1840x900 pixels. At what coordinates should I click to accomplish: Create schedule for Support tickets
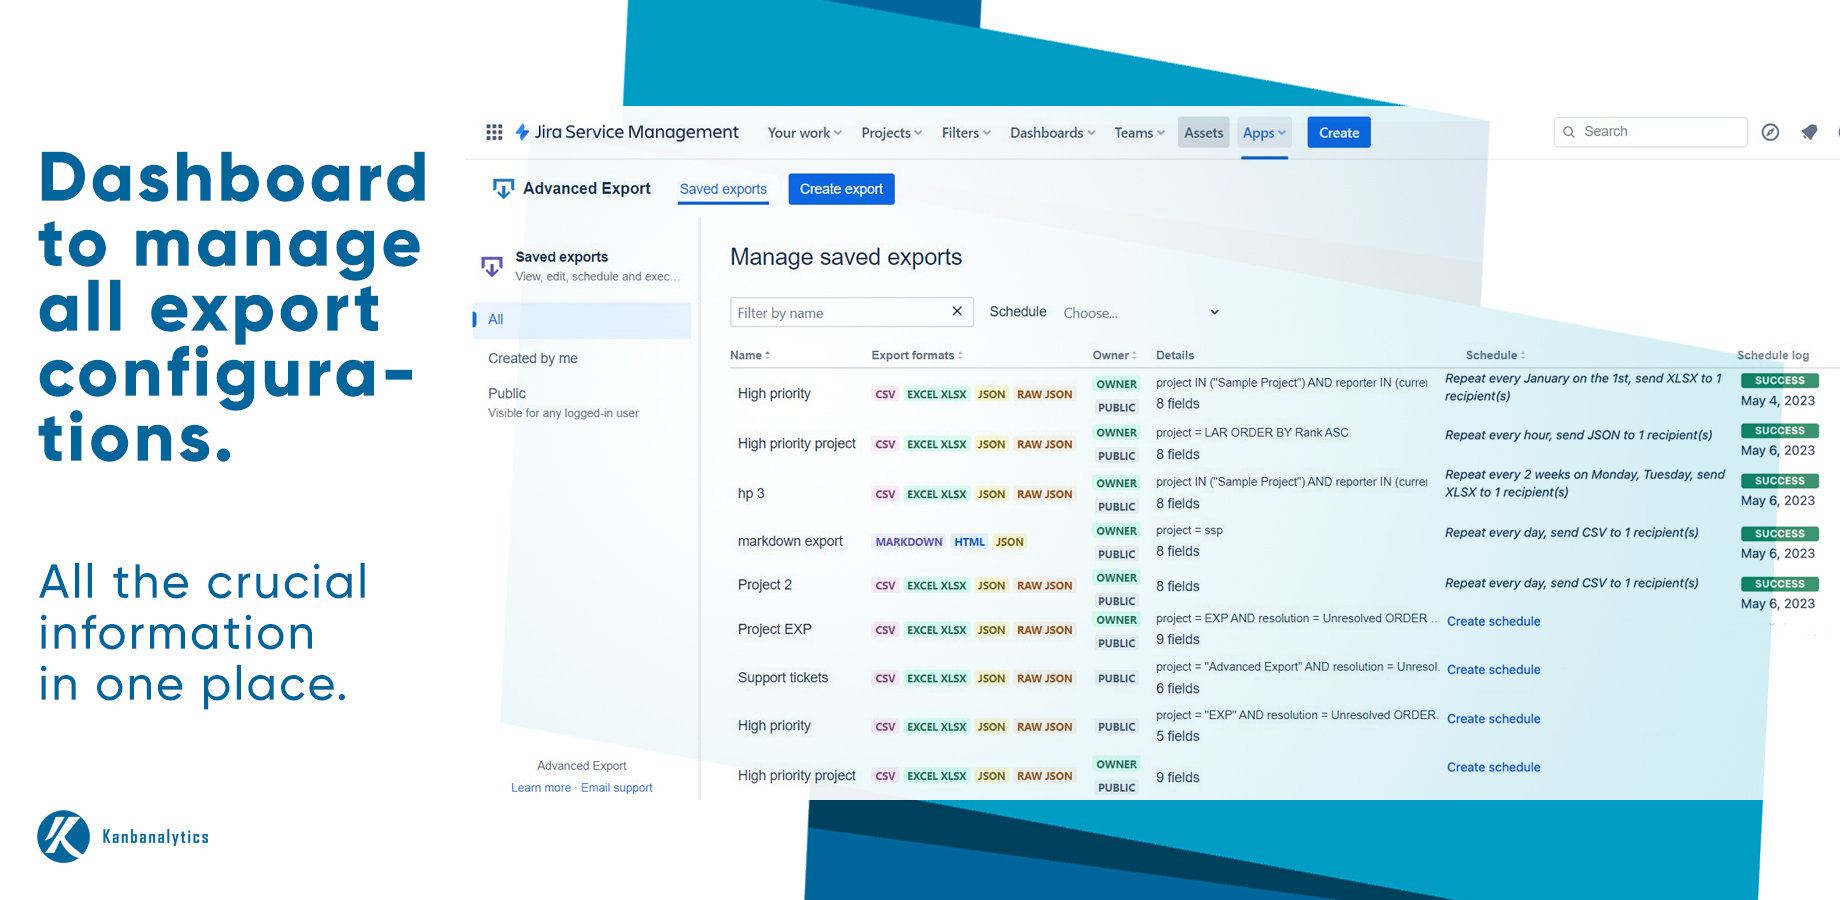tap(1493, 670)
